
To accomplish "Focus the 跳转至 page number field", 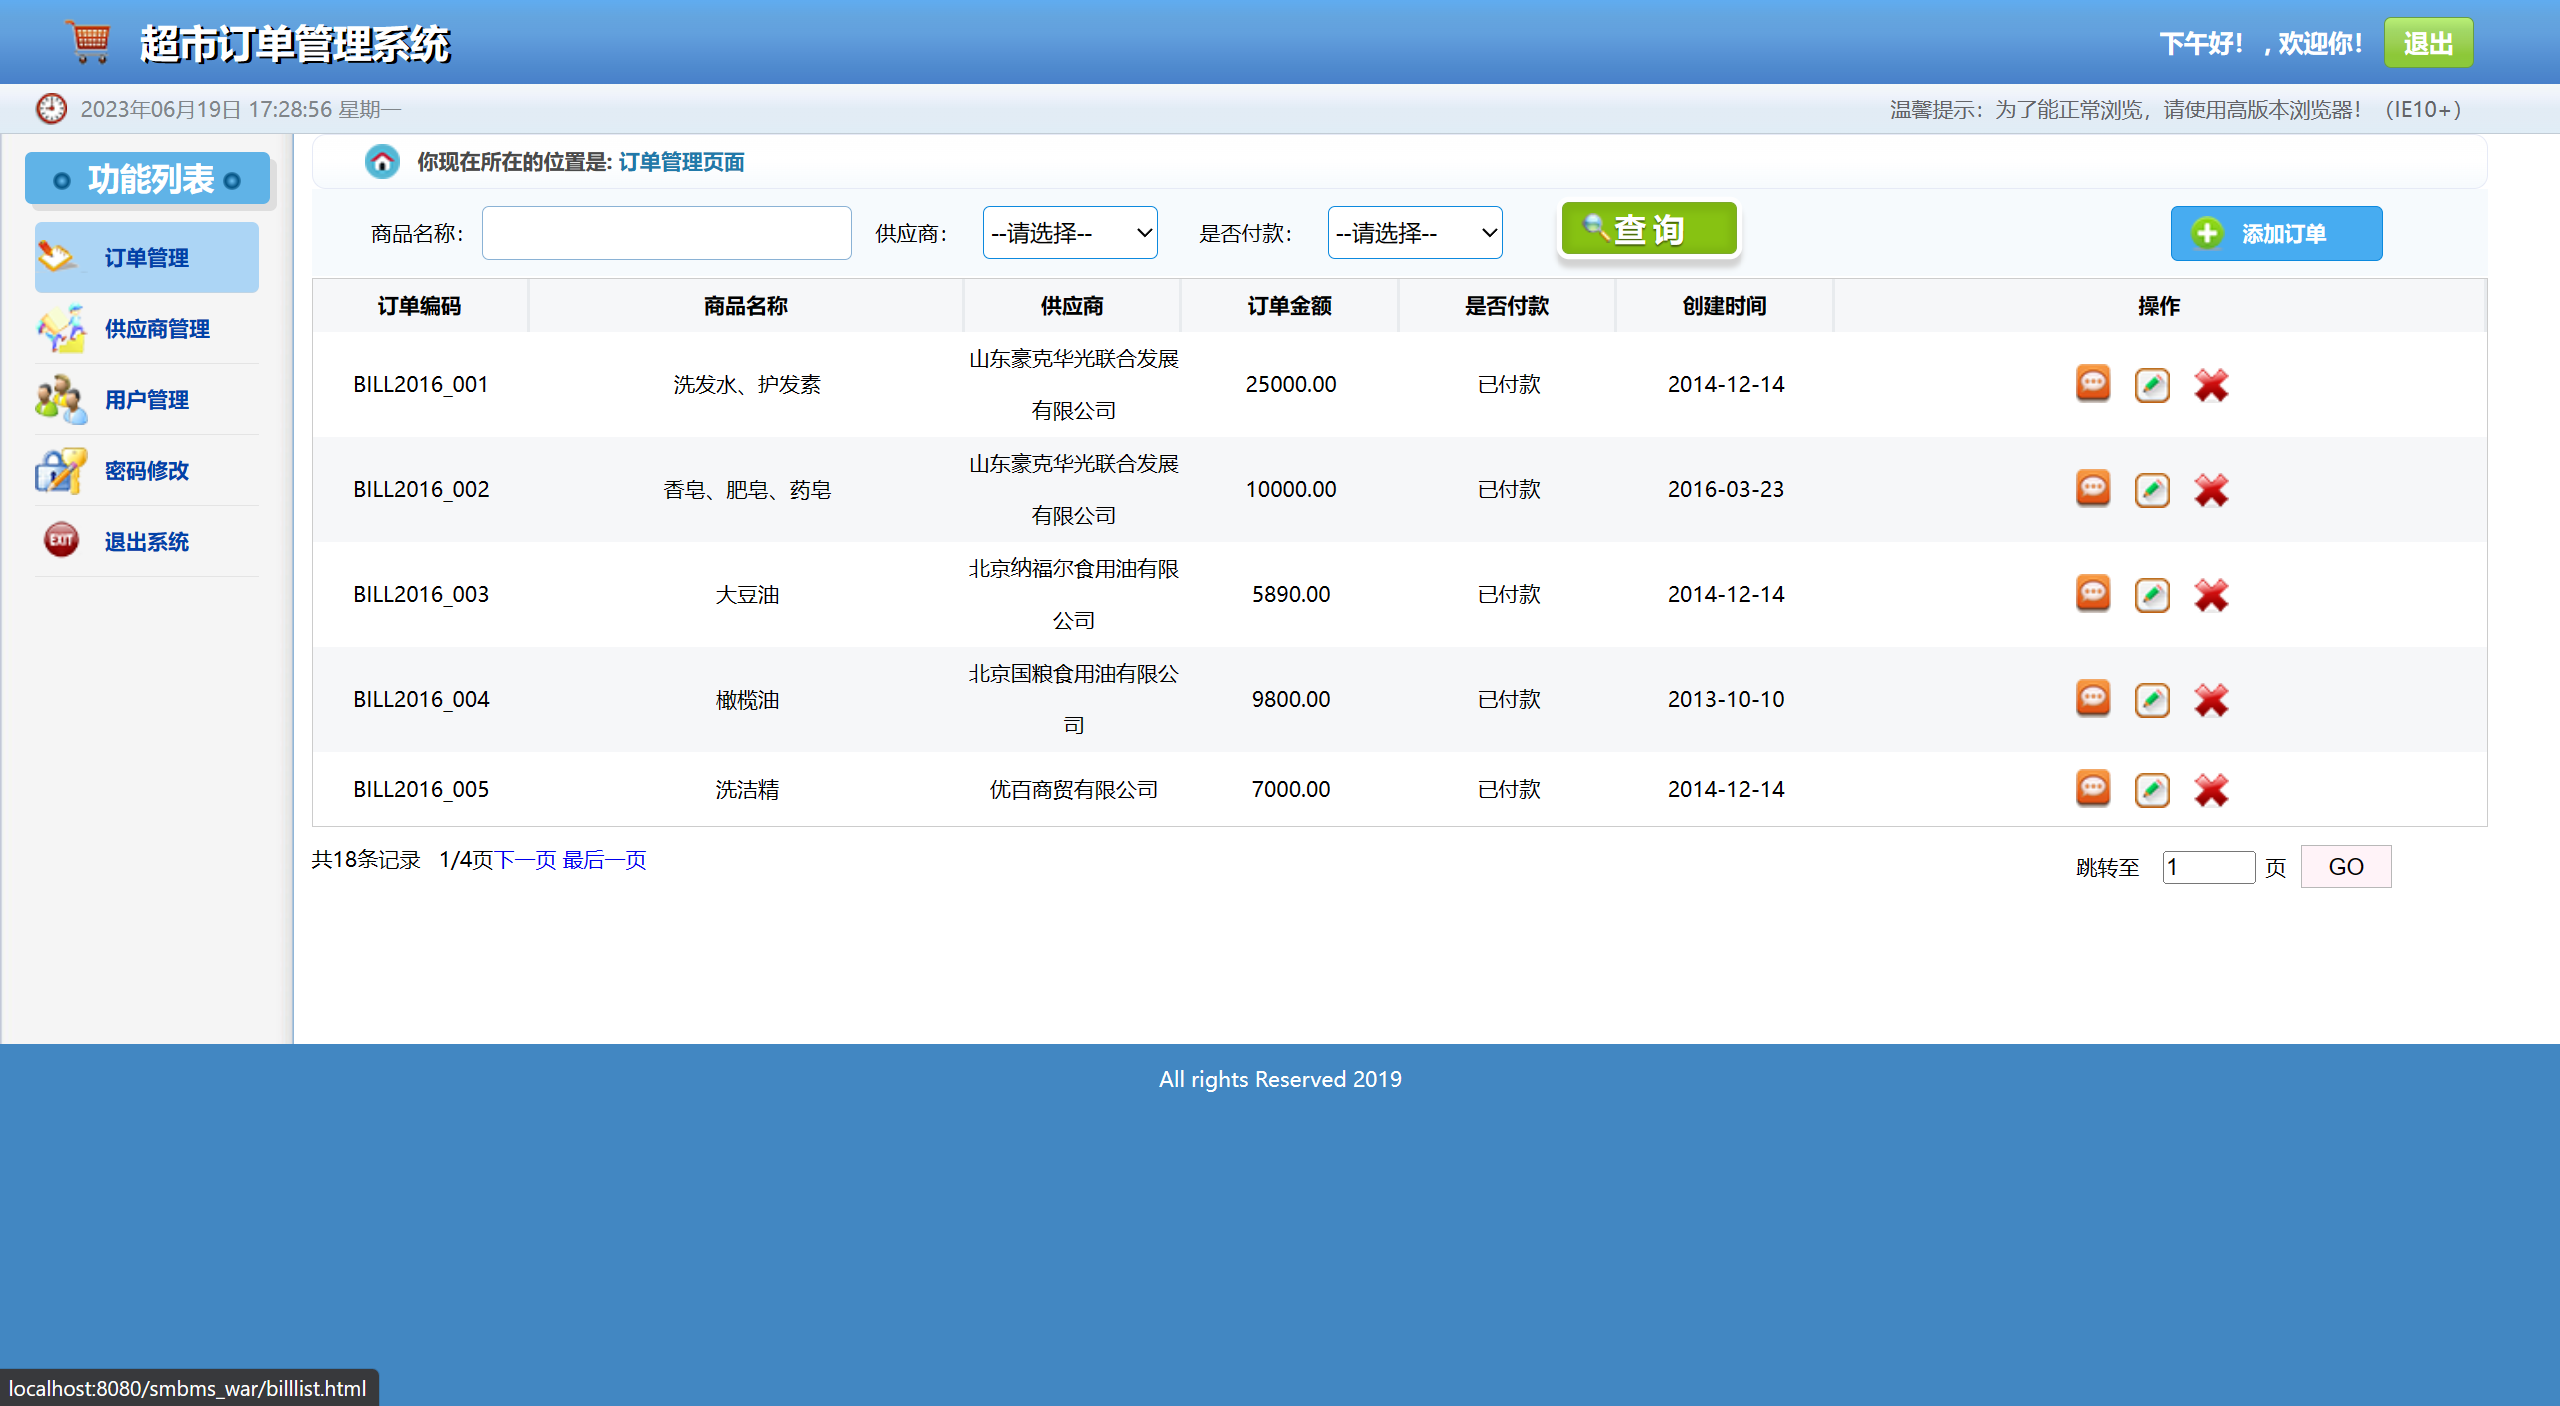I will [x=2209, y=867].
